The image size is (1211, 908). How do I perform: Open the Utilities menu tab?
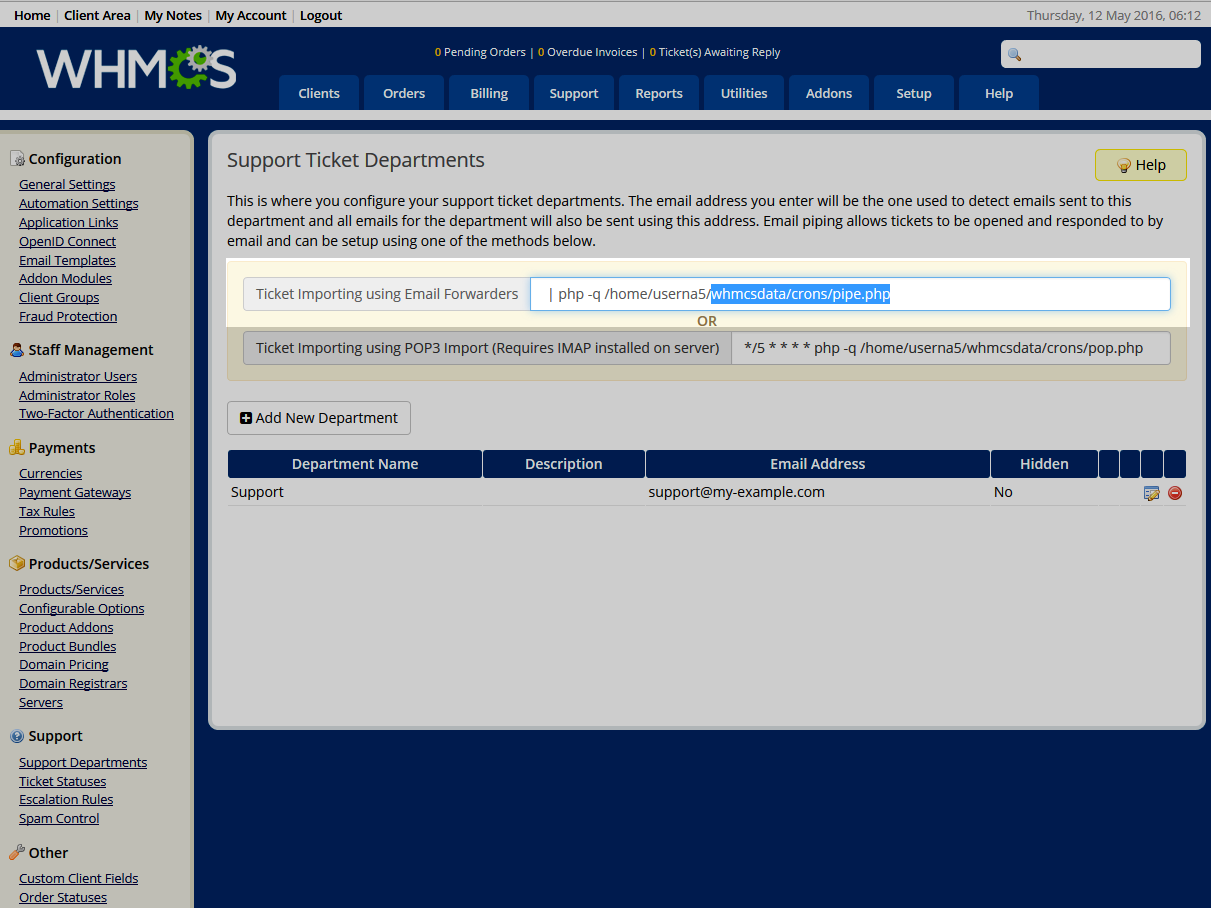[x=744, y=93]
